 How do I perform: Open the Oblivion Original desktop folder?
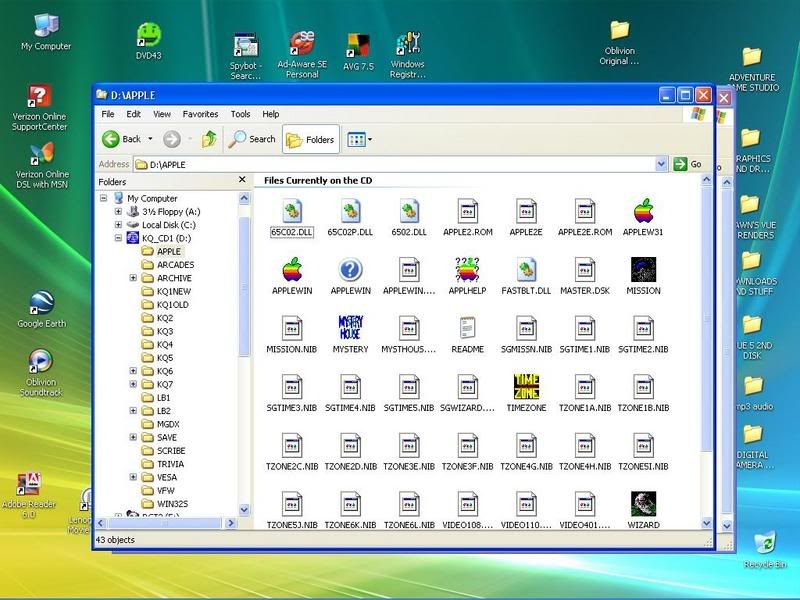point(619,43)
